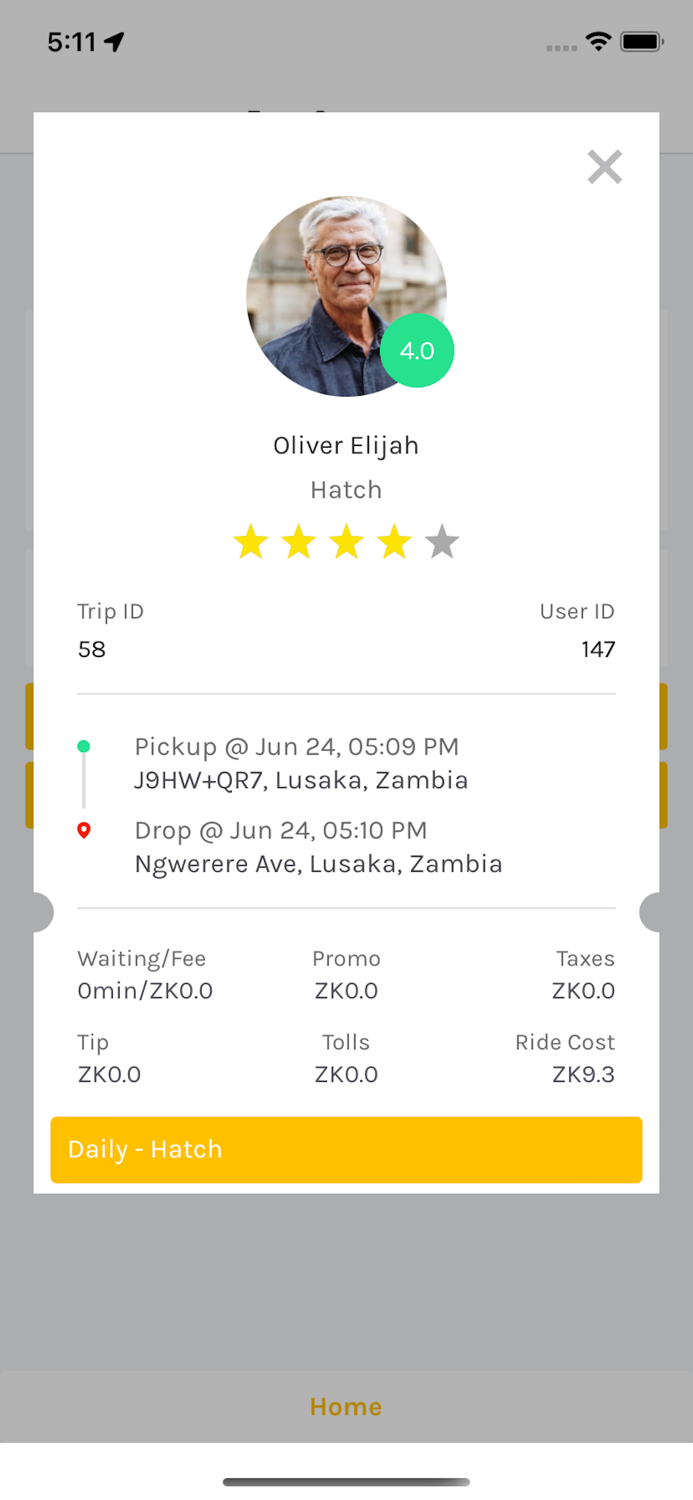This screenshot has height=1500, width=693.
Task: Select the first yellow star
Action: pyautogui.click(x=250, y=541)
